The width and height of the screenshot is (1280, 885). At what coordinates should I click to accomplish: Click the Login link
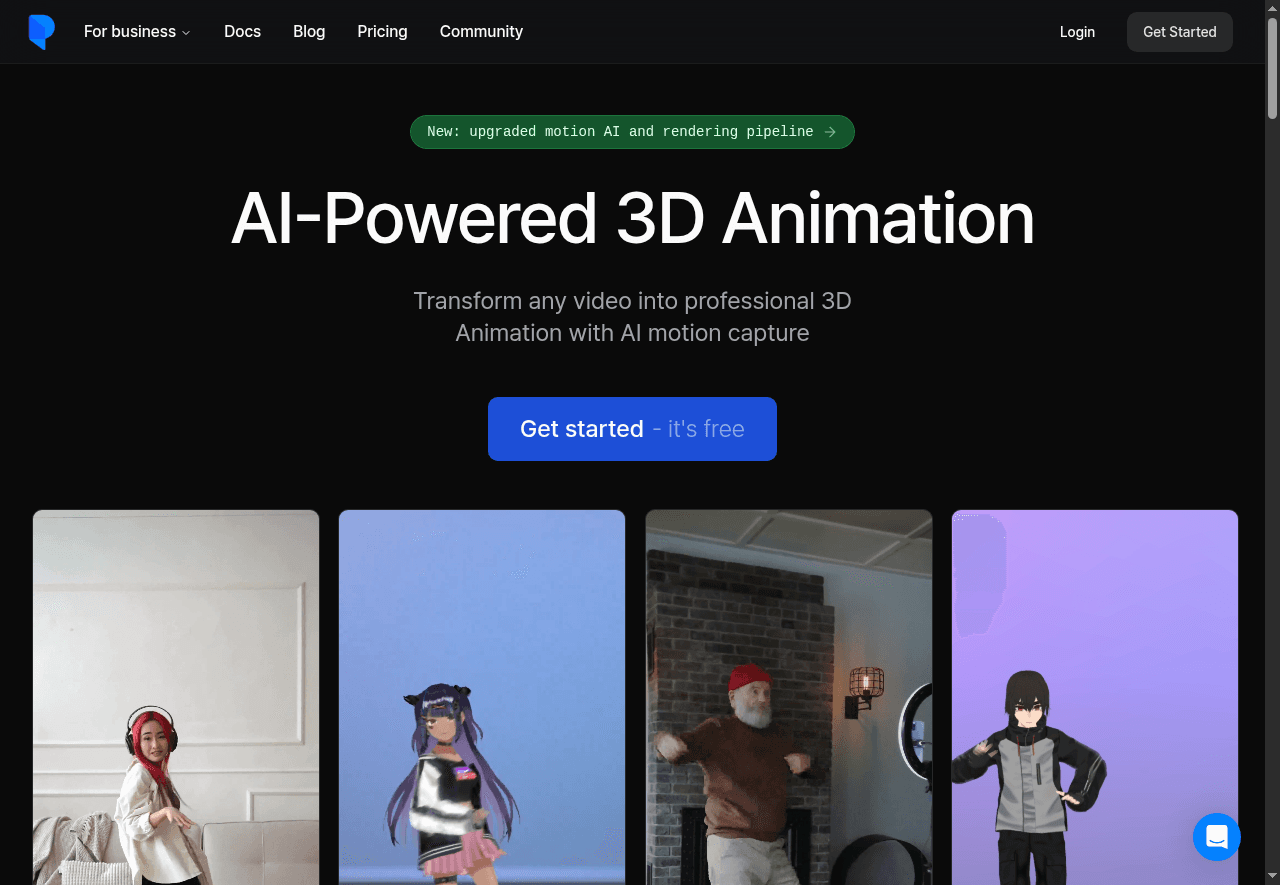(x=1077, y=32)
